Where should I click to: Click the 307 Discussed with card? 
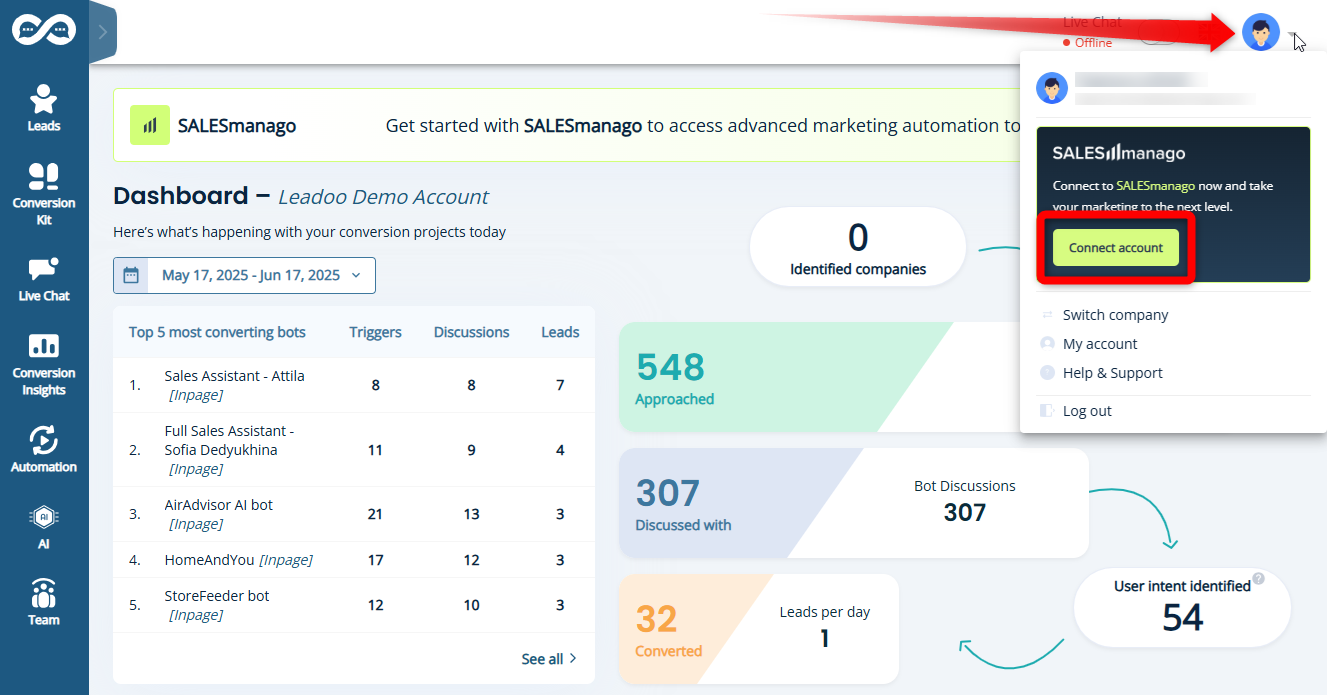click(x=854, y=503)
